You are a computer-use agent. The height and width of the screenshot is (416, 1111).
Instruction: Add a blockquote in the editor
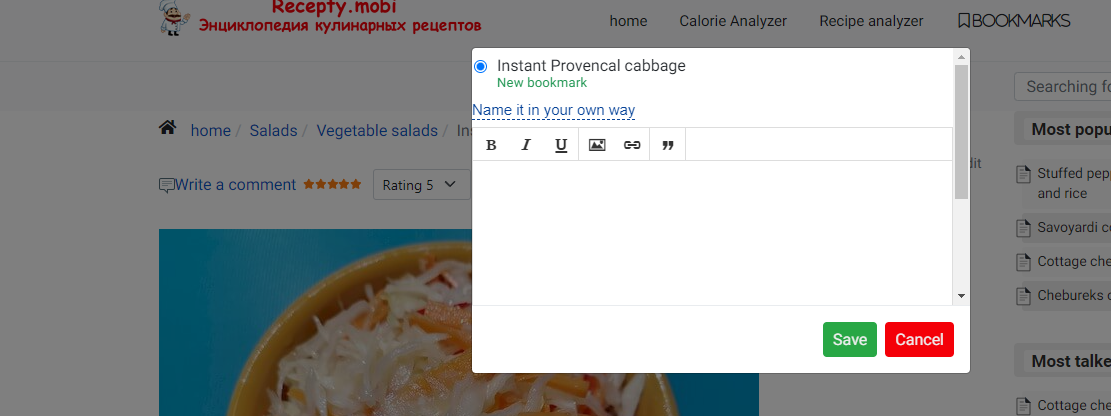(x=668, y=145)
